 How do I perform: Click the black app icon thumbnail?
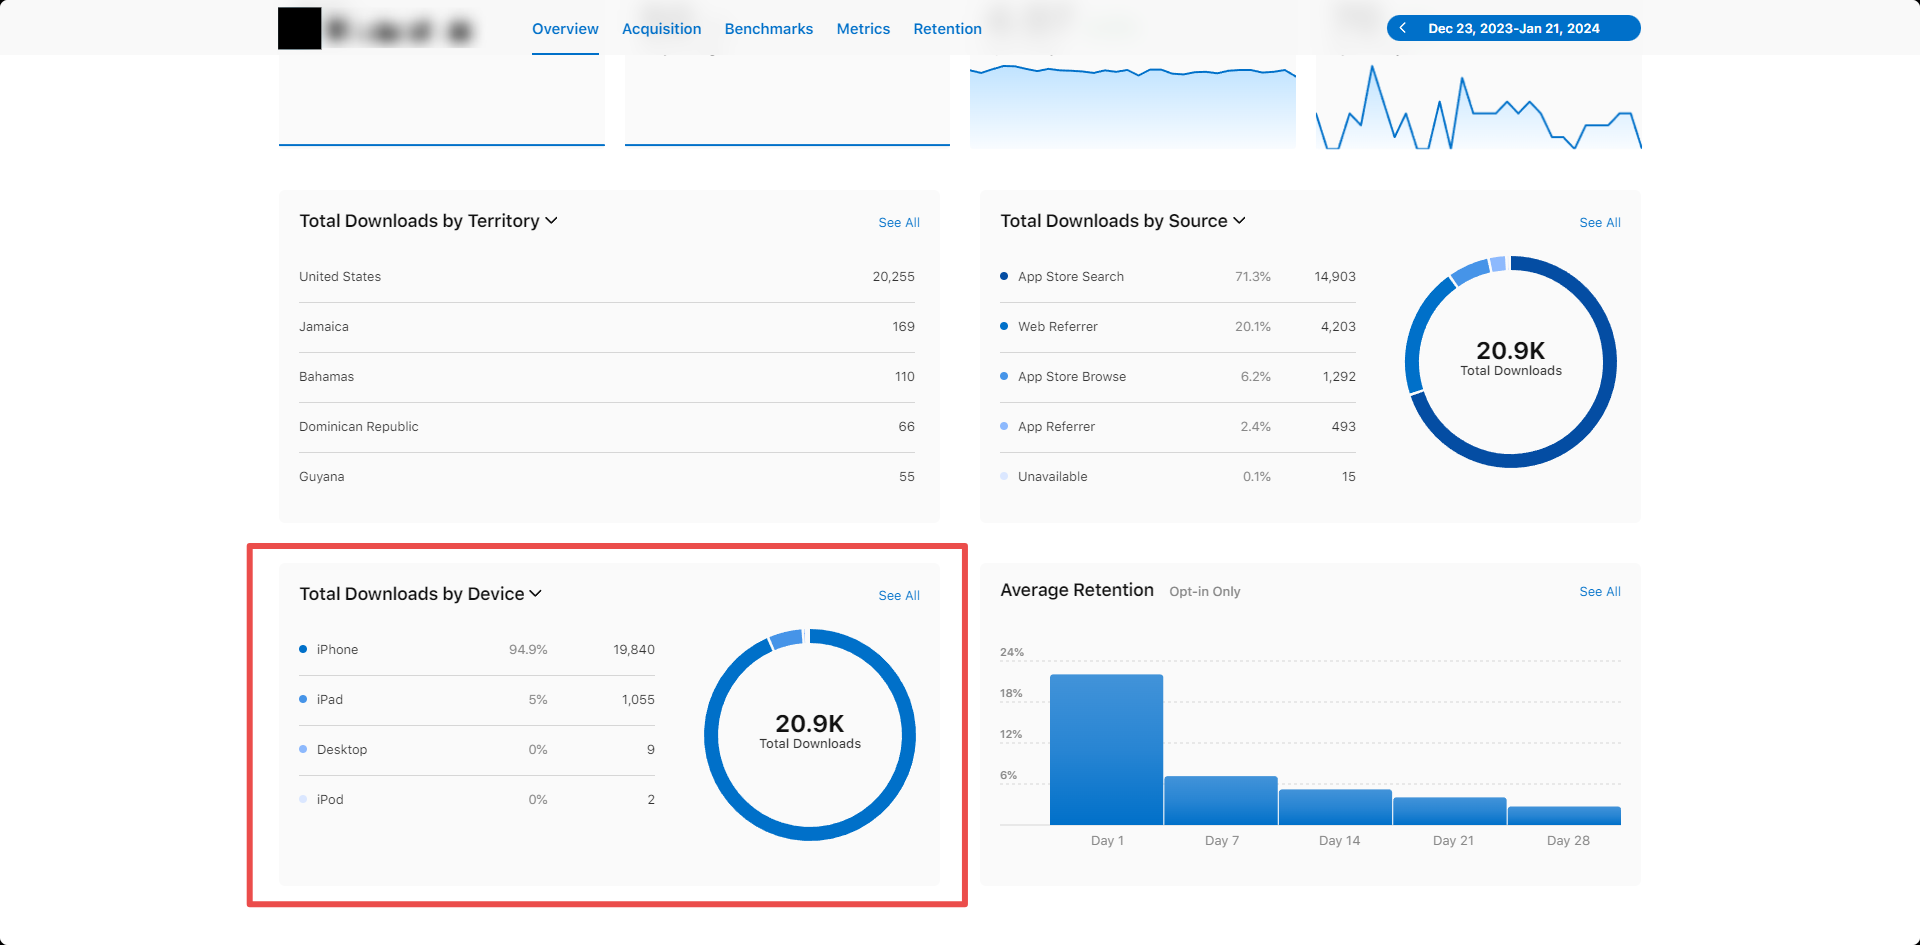pos(299,28)
